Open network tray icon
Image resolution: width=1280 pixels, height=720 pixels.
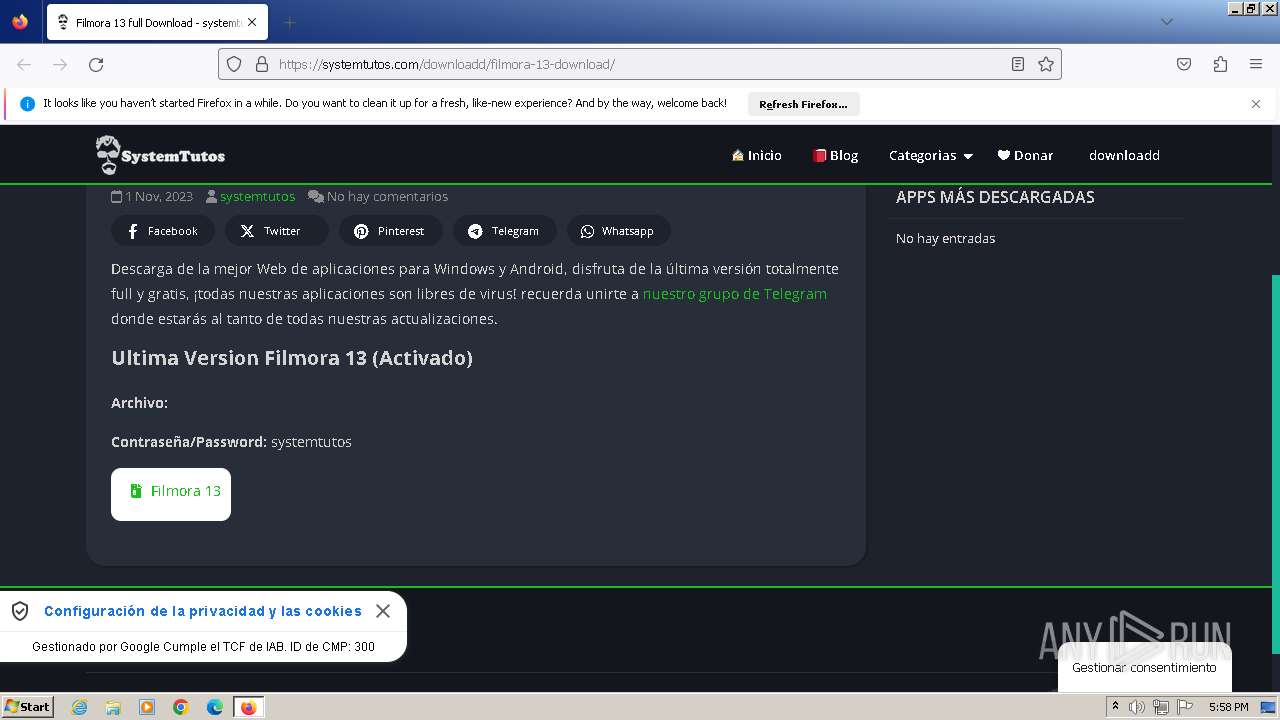[x=1161, y=707]
